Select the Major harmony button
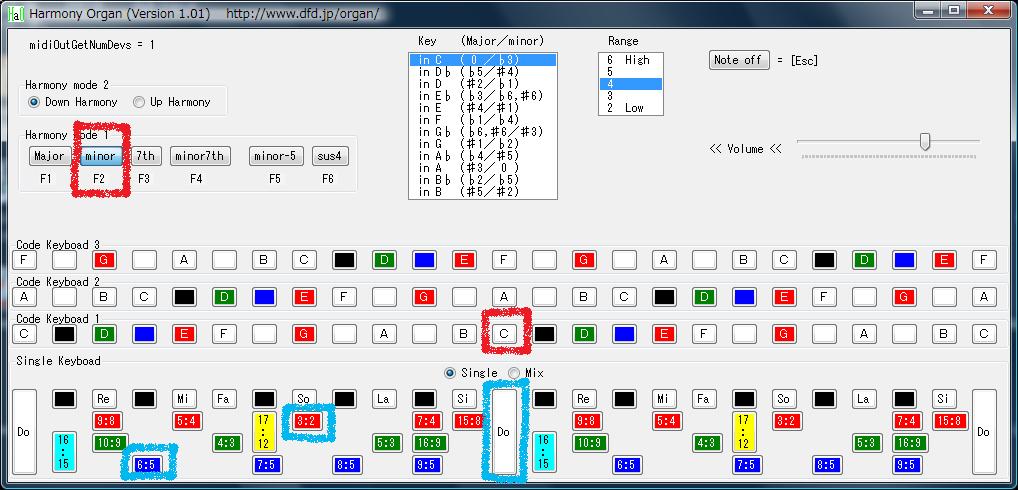 coord(49,156)
